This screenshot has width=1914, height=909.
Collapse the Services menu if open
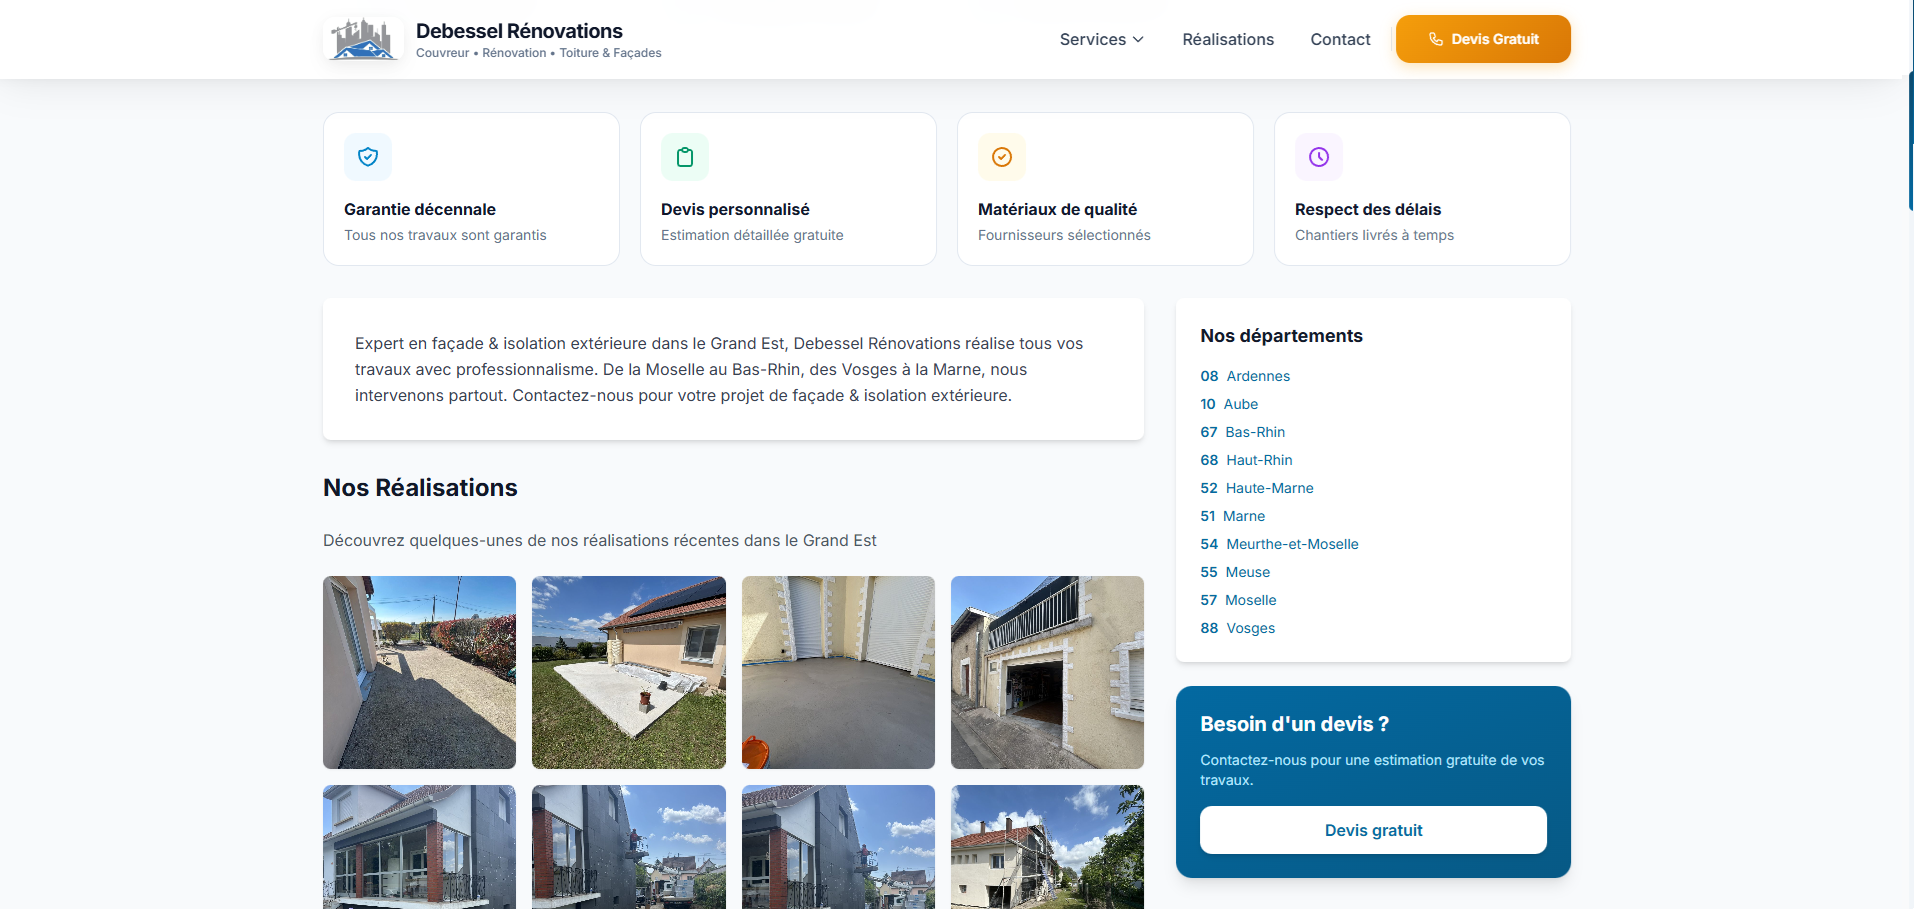point(1100,39)
